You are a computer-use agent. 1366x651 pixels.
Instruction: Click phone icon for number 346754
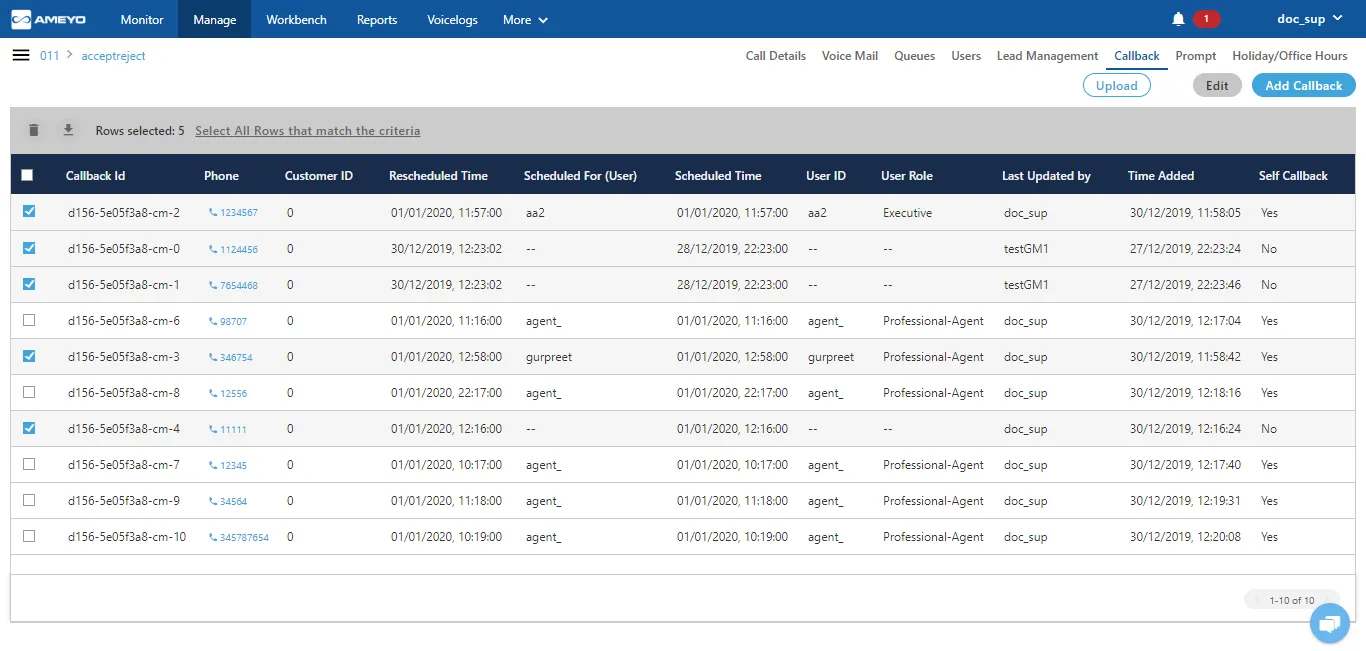click(213, 357)
